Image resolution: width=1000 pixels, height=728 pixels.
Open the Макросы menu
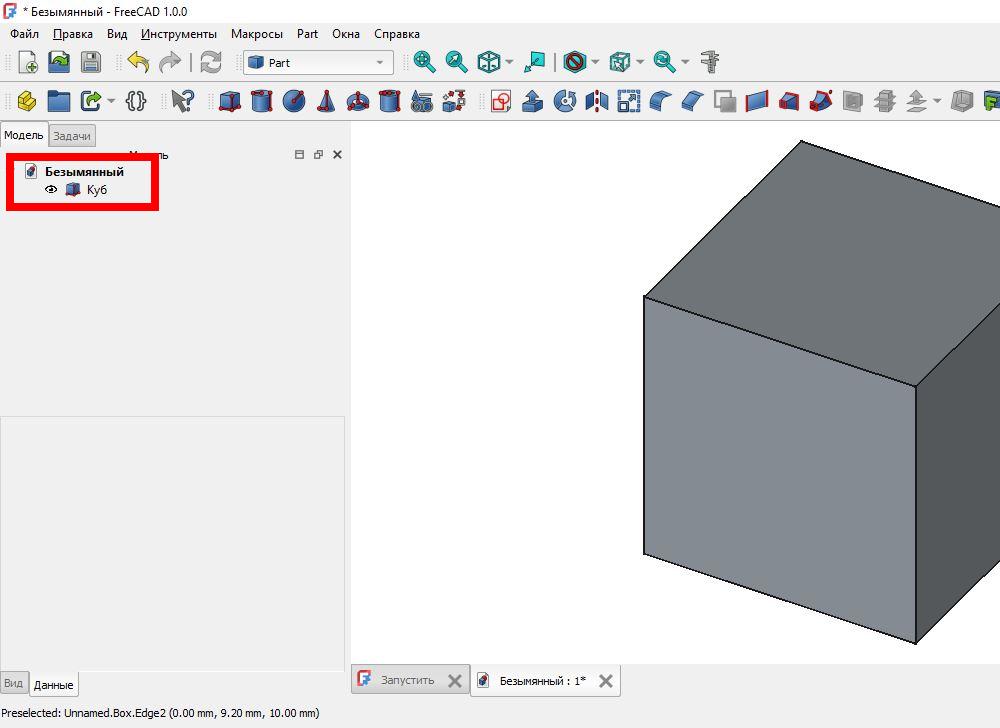[x=257, y=34]
